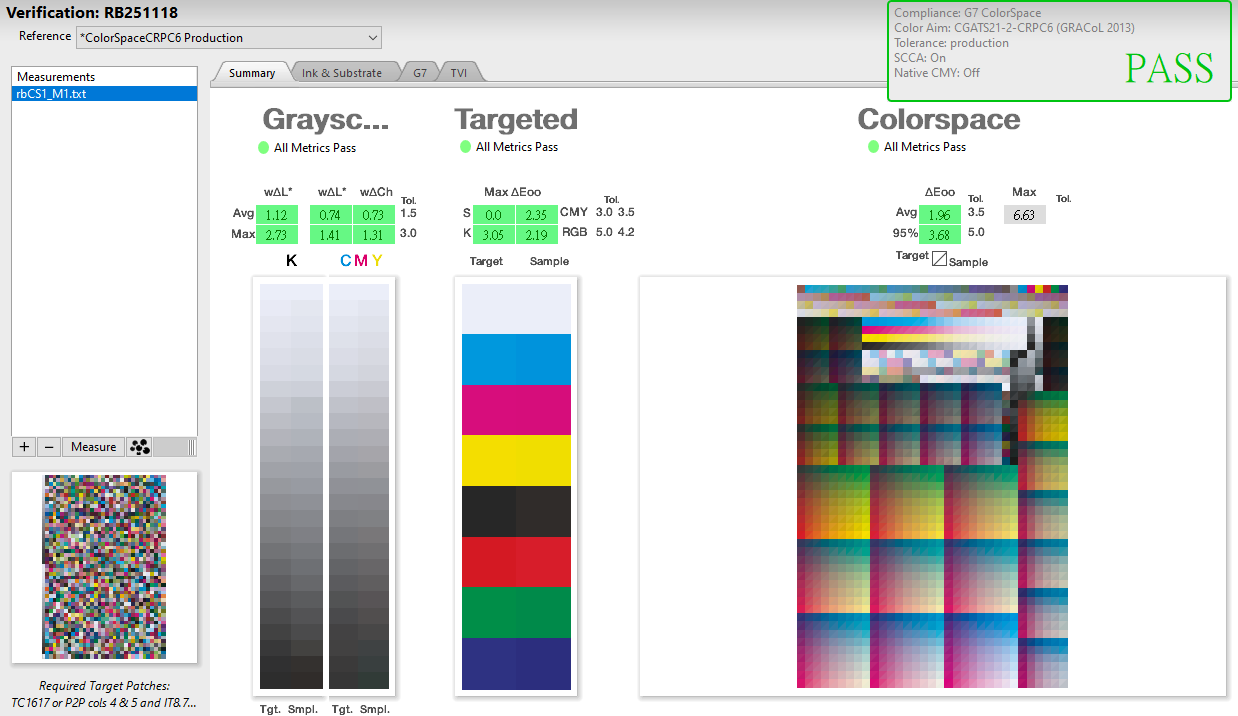Click the target patch thumbnail preview
The width and height of the screenshot is (1238, 716).
104,566
